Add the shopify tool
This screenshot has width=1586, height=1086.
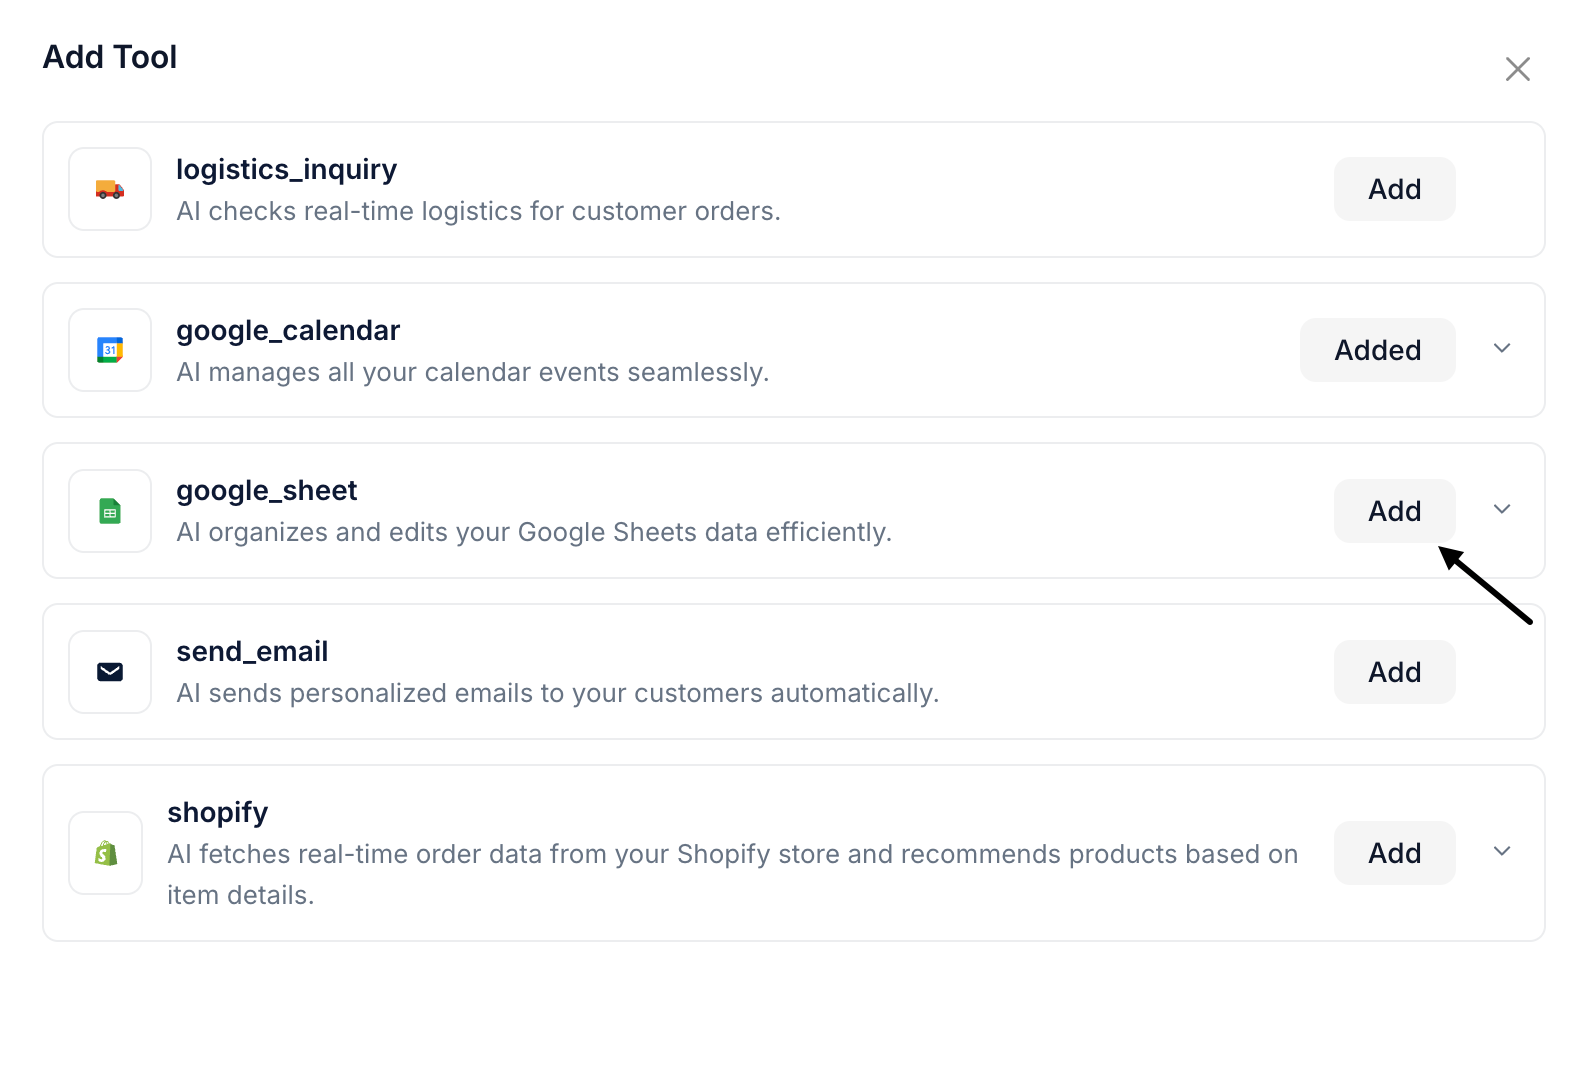pos(1394,853)
